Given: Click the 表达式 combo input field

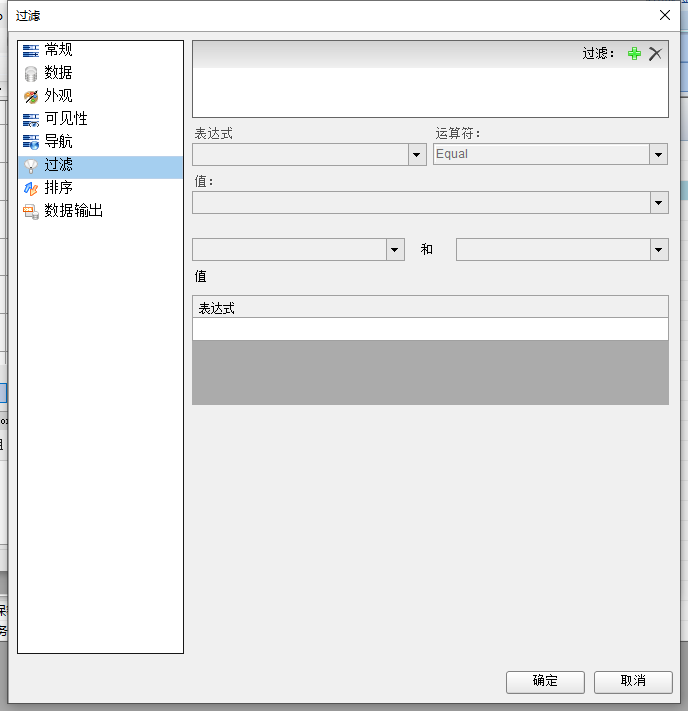Looking at the screenshot, I should [x=300, y=155].
